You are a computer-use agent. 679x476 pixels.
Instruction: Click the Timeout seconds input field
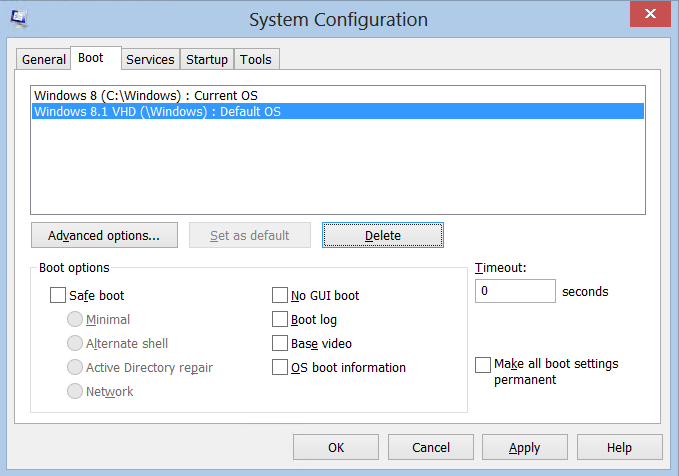[x=515, y=291]
